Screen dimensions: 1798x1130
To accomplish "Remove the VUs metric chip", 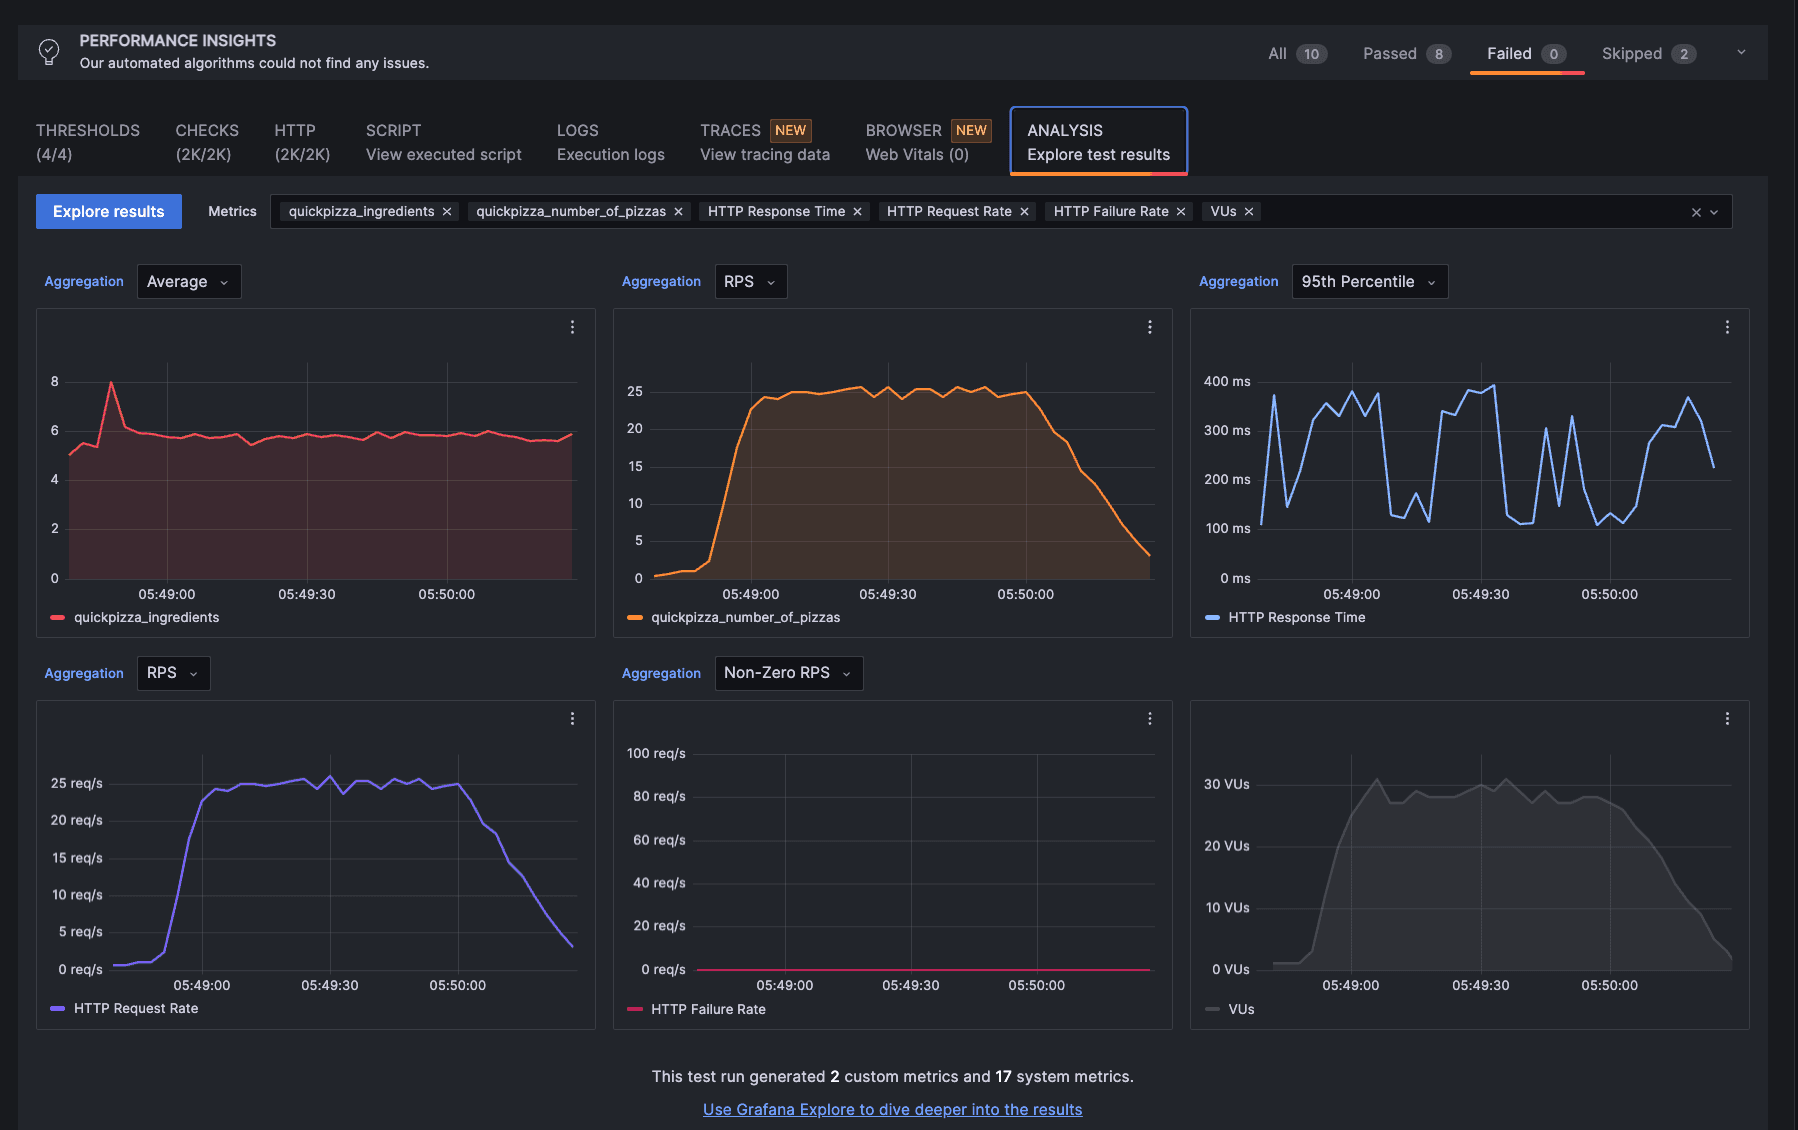I will tap(1247, 211).
